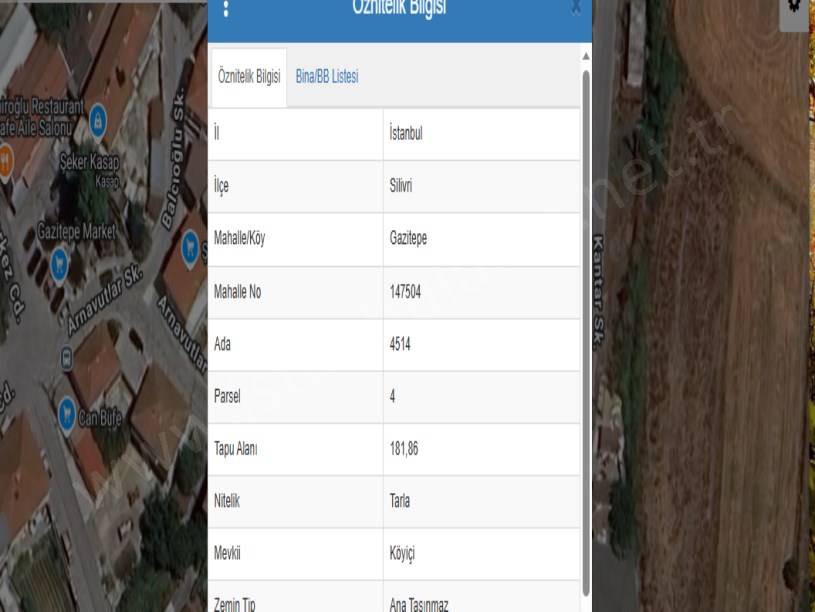This screenshot has width=815, height=612.
Task: Select the Can Büfe map pin
Action: pyautogui.click(x=67, y=410)
